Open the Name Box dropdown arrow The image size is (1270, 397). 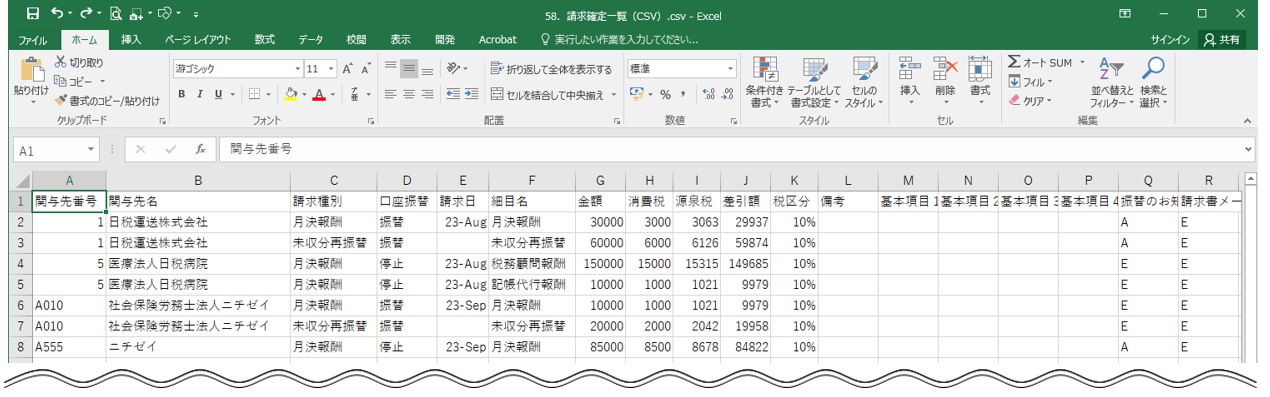[x=92, y=150]
